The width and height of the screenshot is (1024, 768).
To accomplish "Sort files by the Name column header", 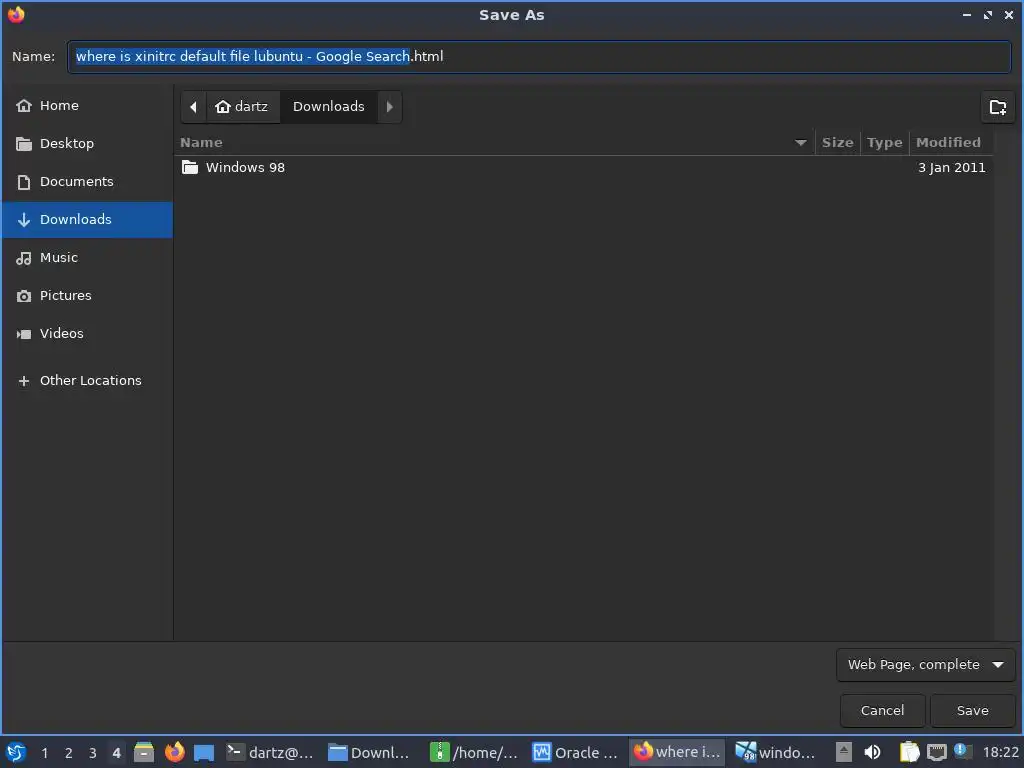I will [494, 142].
